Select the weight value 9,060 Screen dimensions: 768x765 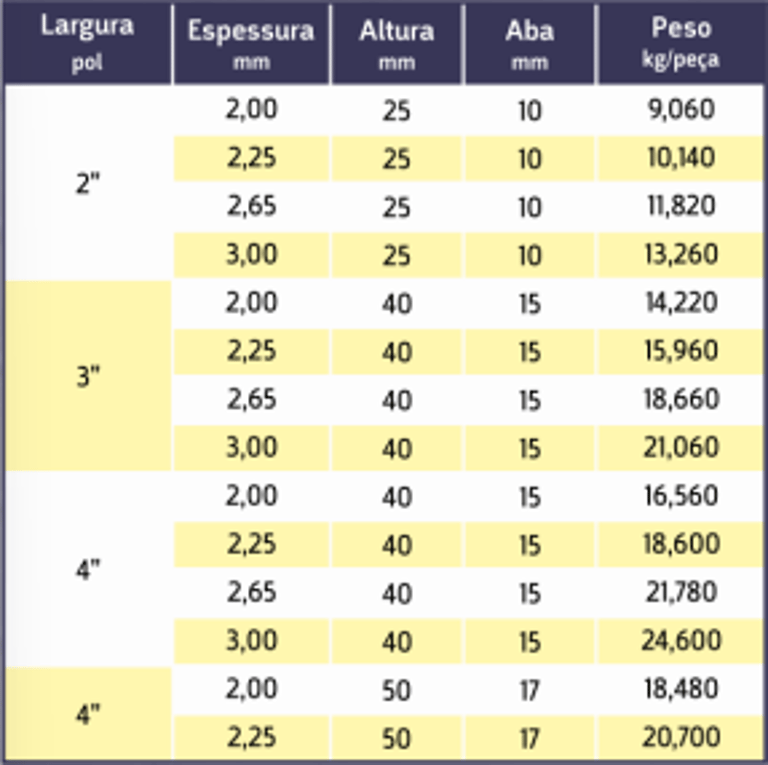coord(680,109)
